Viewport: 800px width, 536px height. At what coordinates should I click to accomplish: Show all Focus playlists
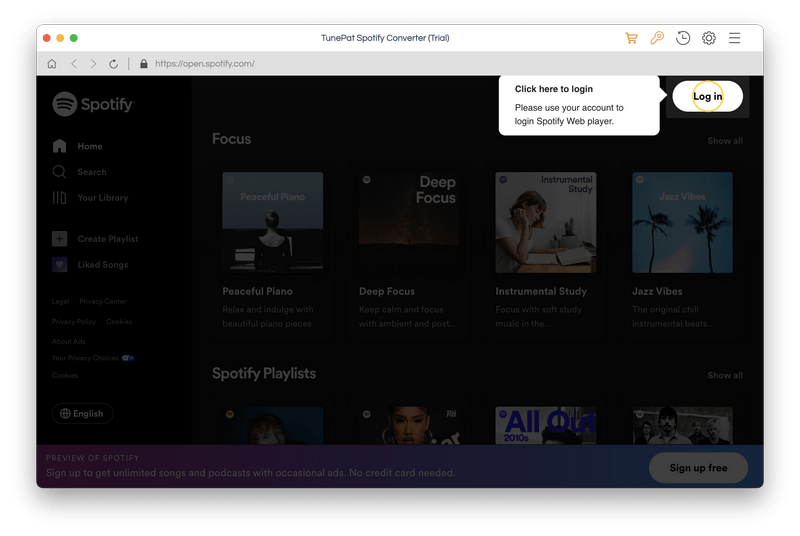click(x=724, y=141)
